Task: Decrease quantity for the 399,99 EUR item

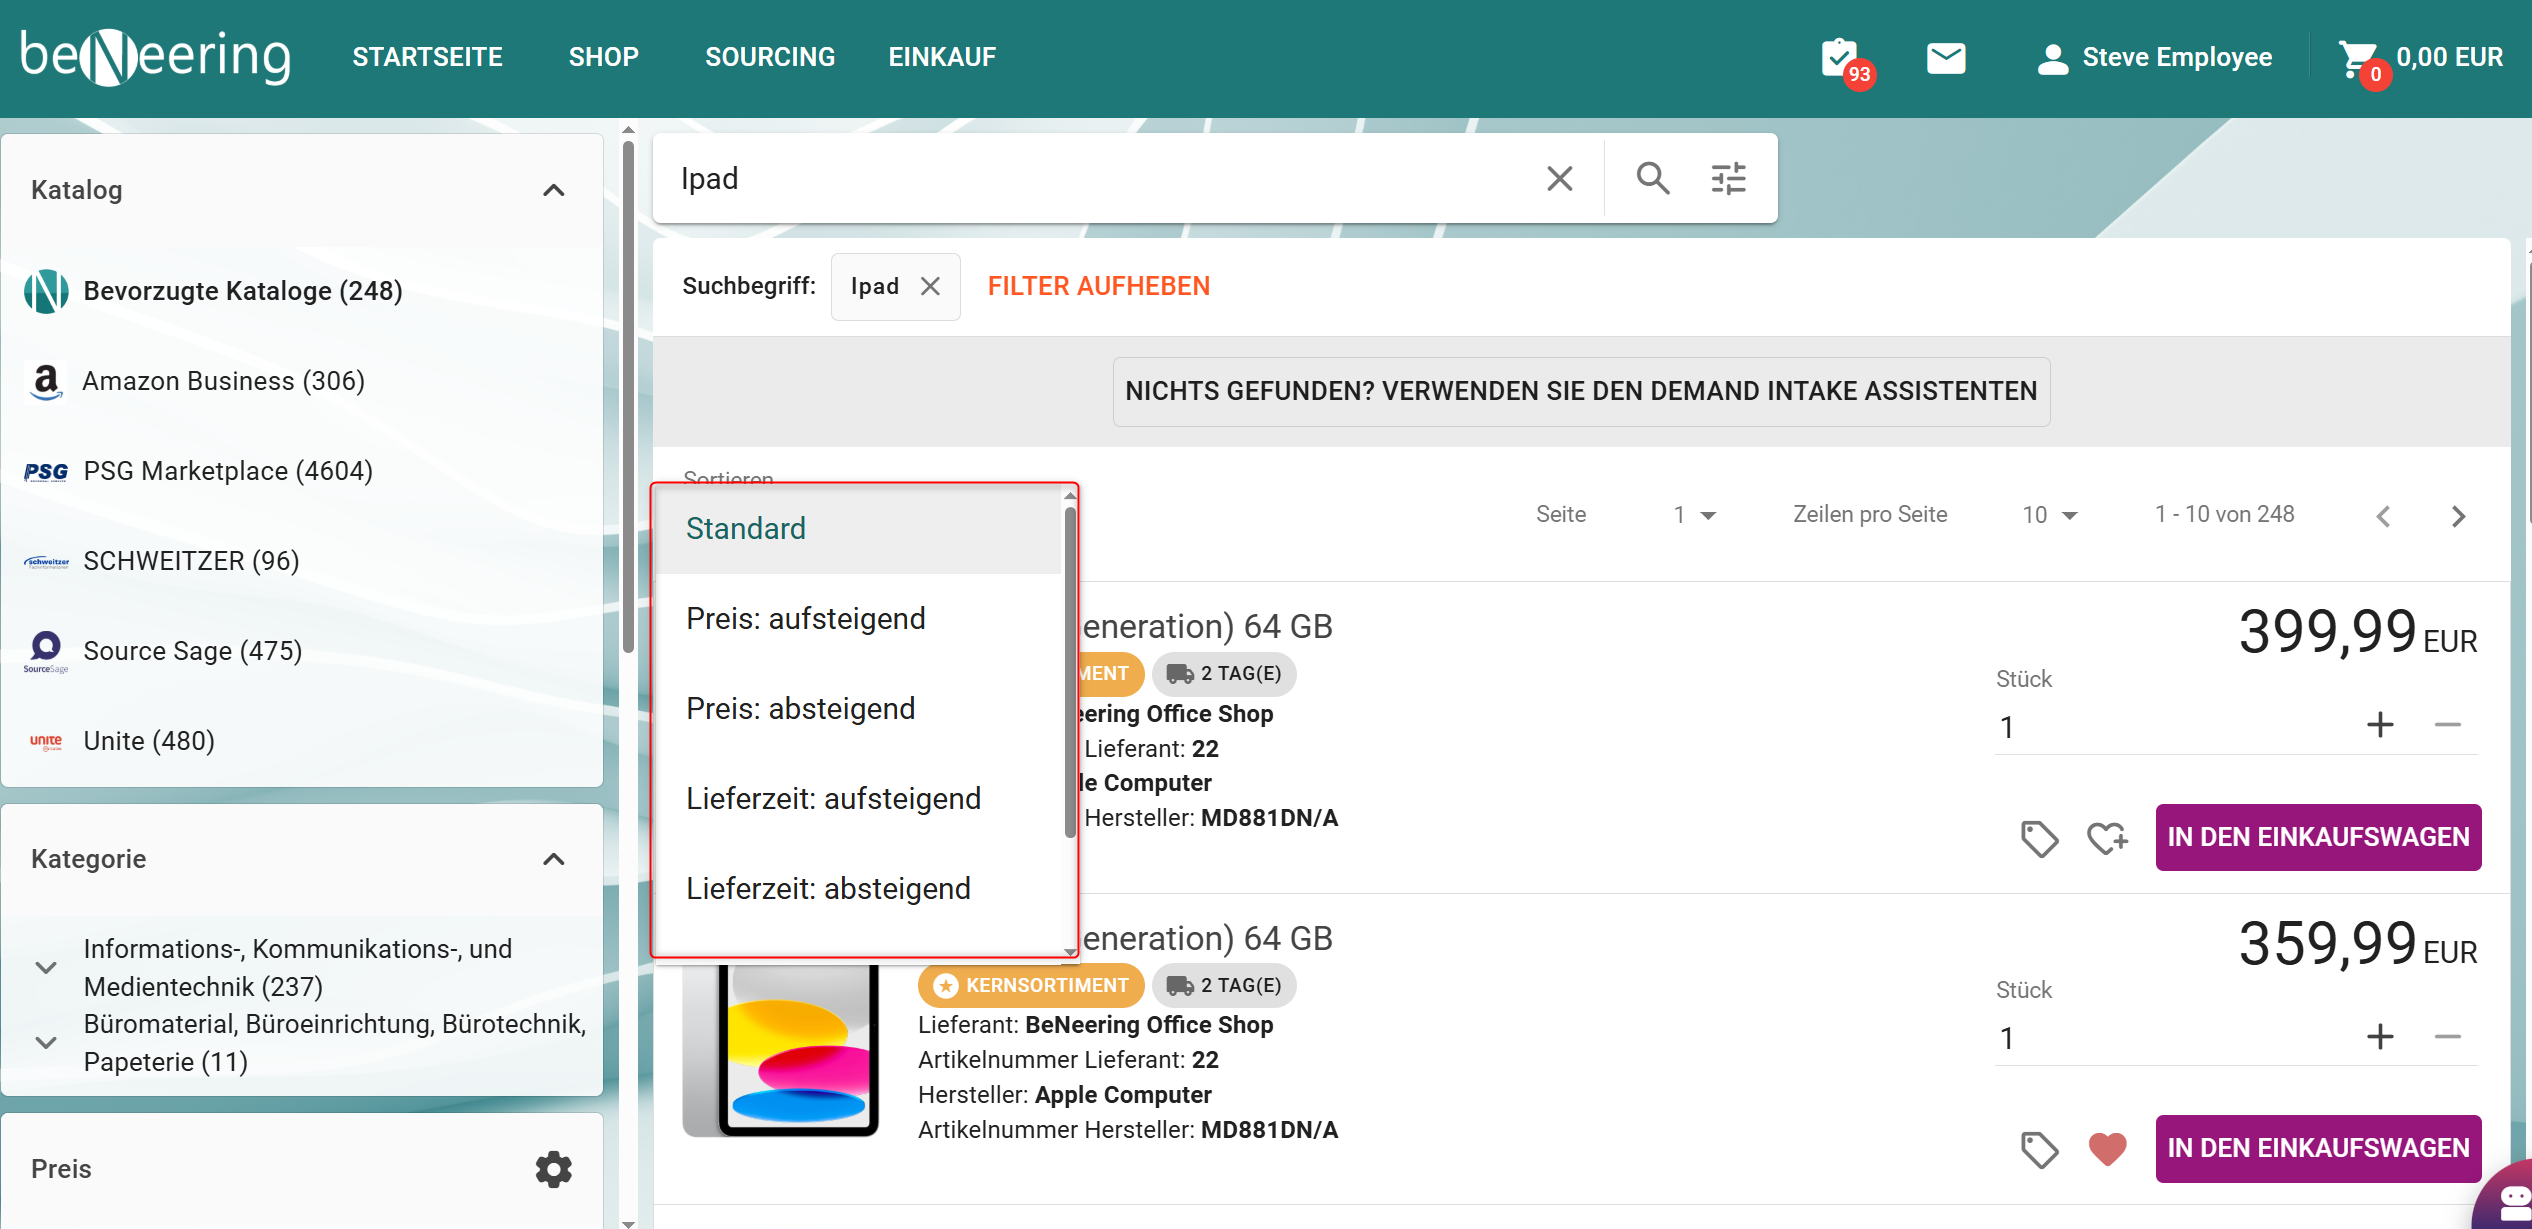Action: pyautogui.click(x=2447, y=724)
